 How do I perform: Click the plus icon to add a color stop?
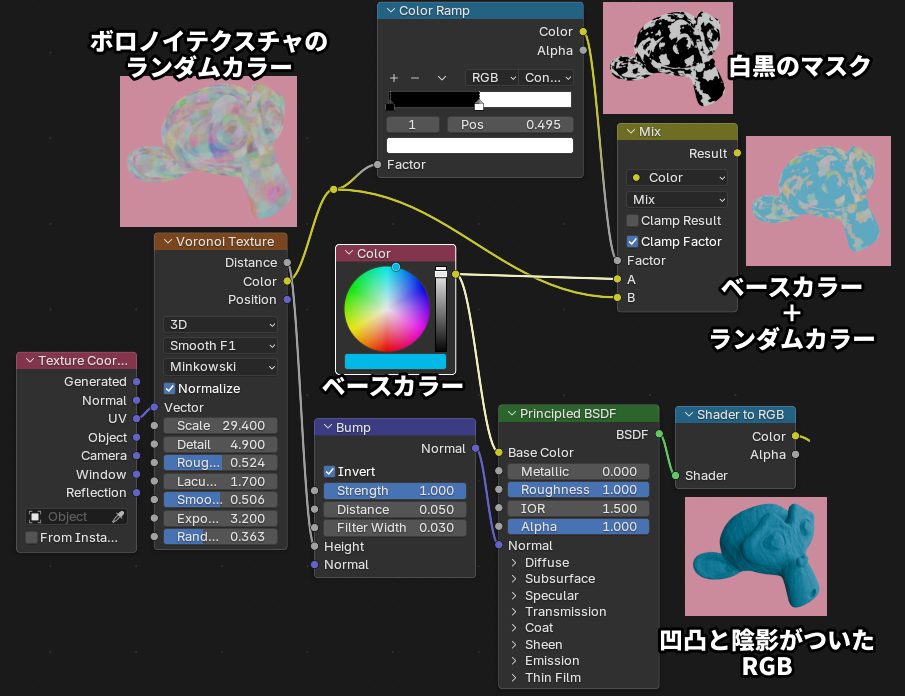394,78
